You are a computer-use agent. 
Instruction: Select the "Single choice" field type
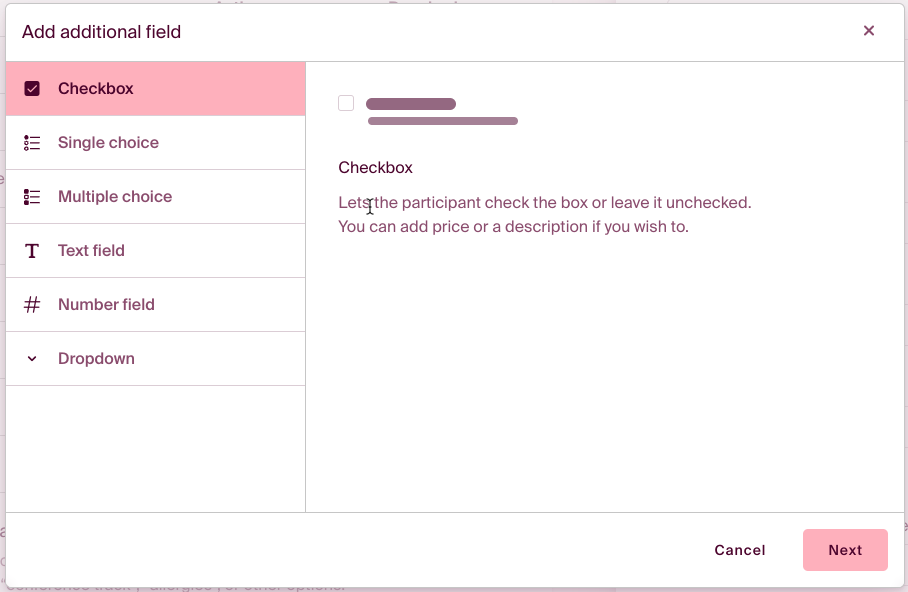point(108,142)
